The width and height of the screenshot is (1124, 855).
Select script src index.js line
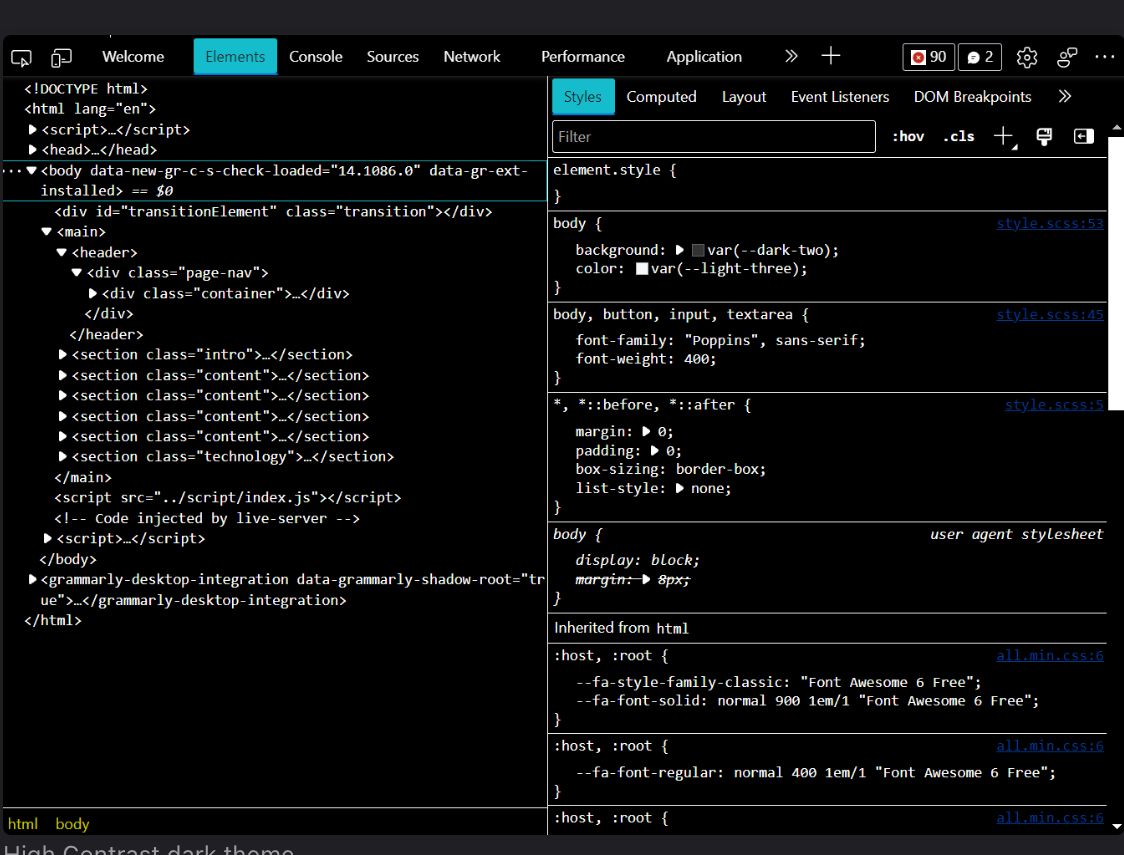point(227,497)
